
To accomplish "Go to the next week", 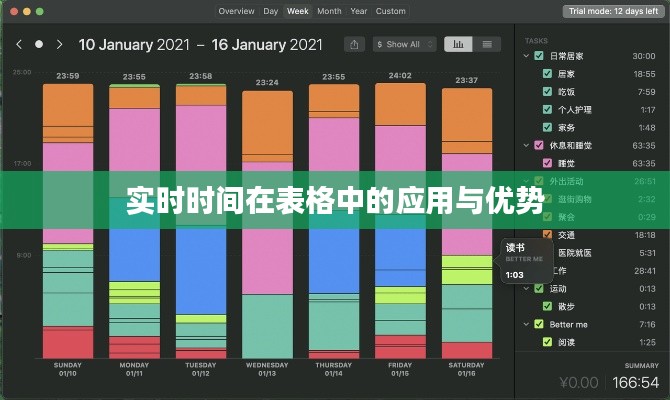I will click(60, 44).
